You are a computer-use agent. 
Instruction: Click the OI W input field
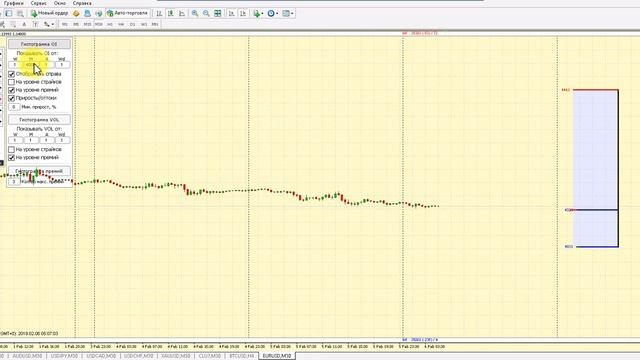(15, 64)
